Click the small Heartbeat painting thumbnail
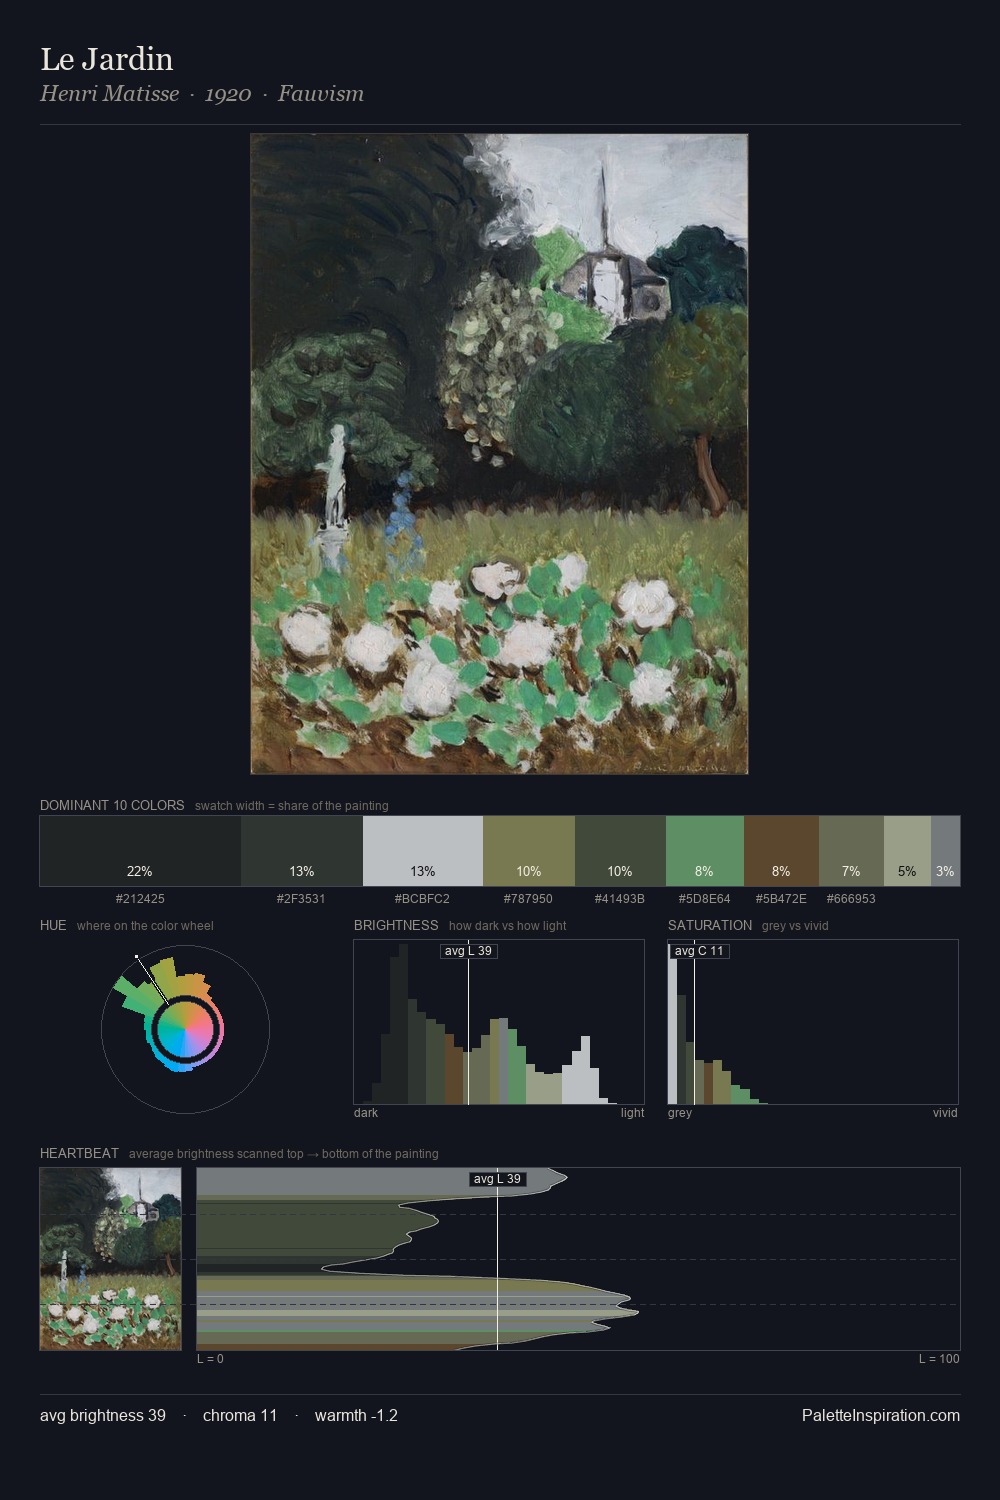The width and height of the screenshot is (1000, 1500). [111, 1259]
